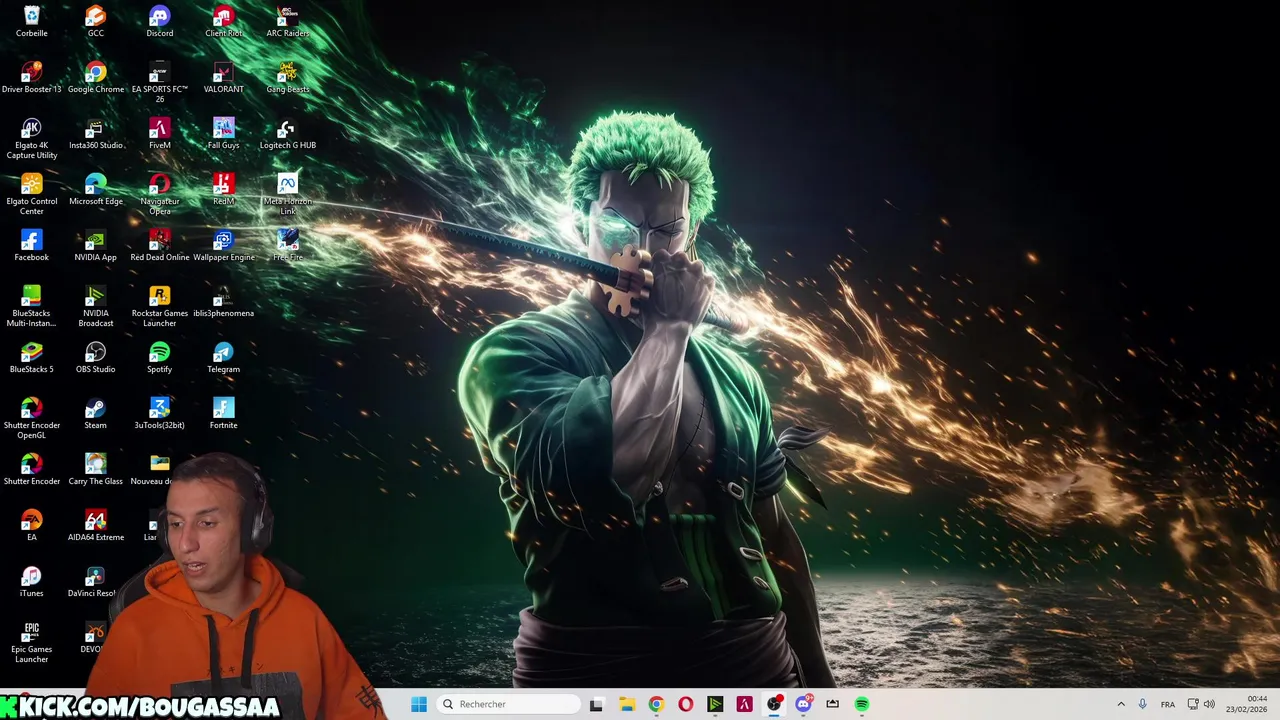Select the Logitech G HUB icon
Image resolution: width=1280 pixels, height=720 pixels.
[x=287, y=134]
